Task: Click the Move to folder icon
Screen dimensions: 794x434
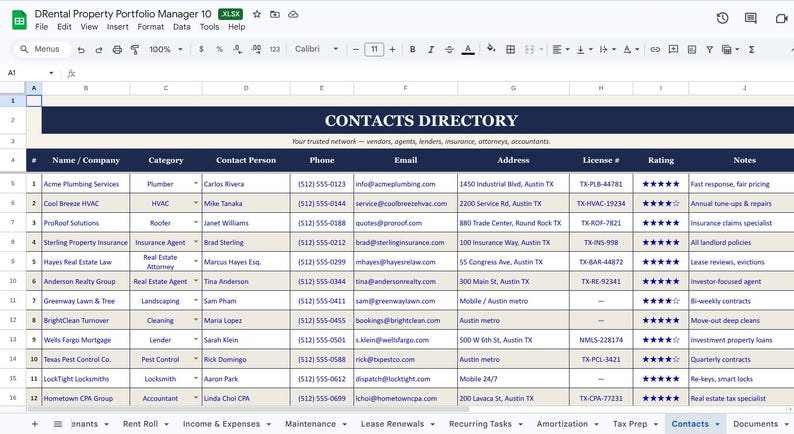Action: (x=274, y=14)
